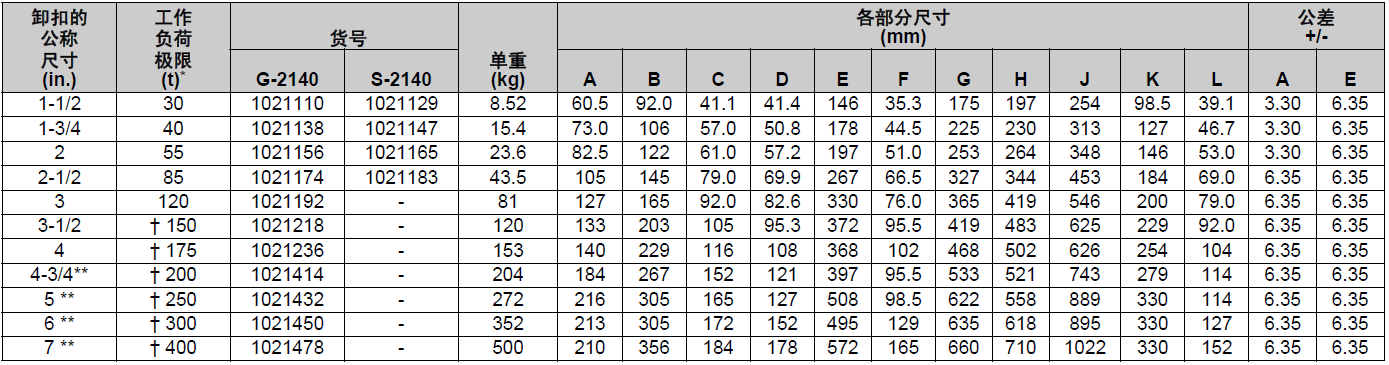Click the 1-1/2 size row label
Viewport: 1389px width, 365px height.
[60, 104]
